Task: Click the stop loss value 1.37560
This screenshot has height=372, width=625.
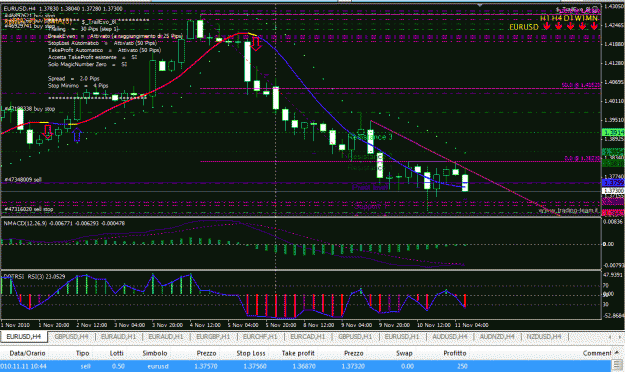Action: pos(255,366)
